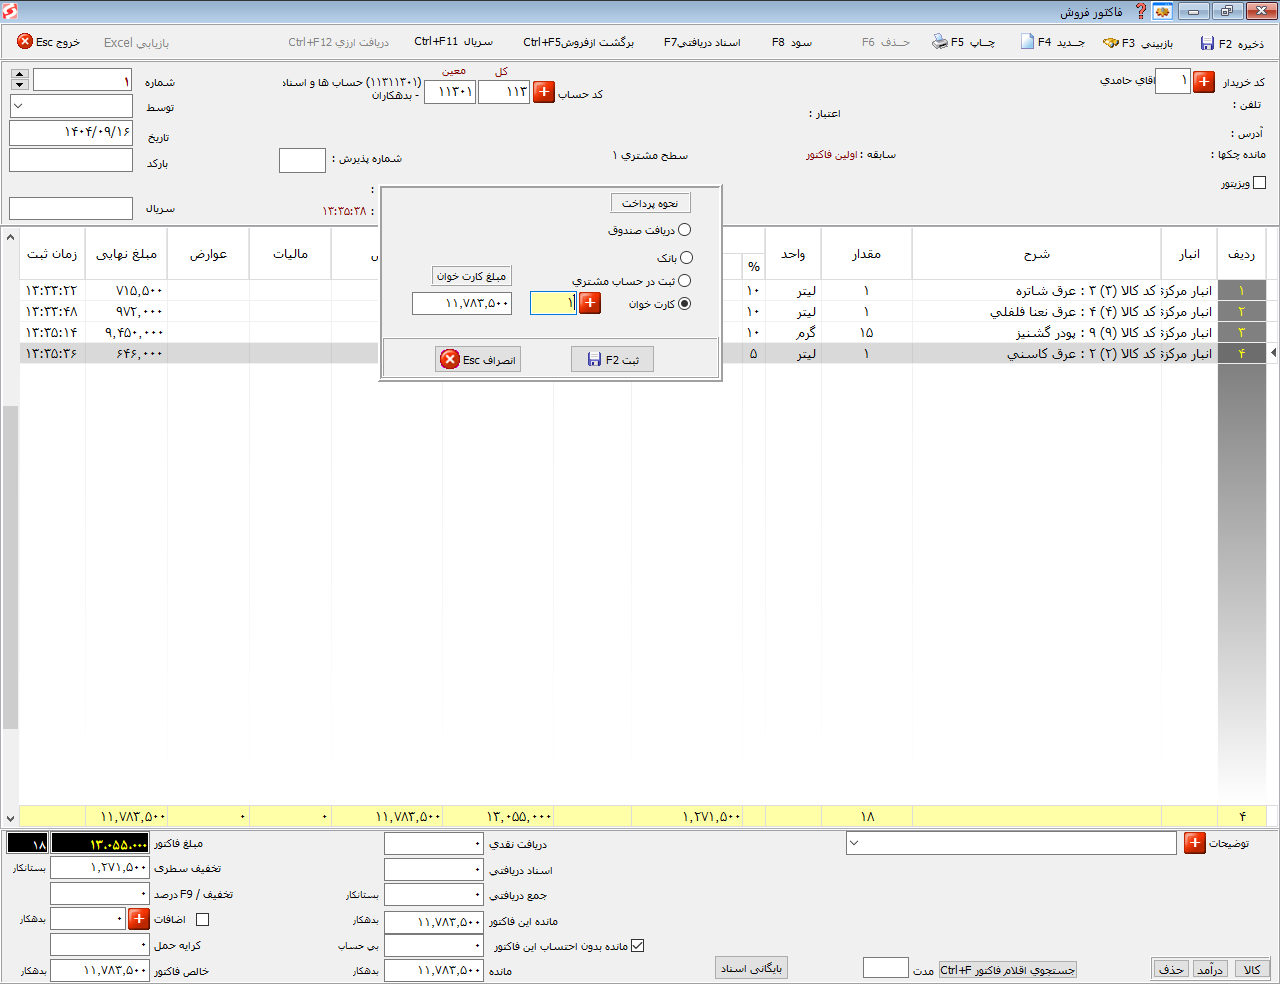Focus the تاریخ date field

[71, 132]
